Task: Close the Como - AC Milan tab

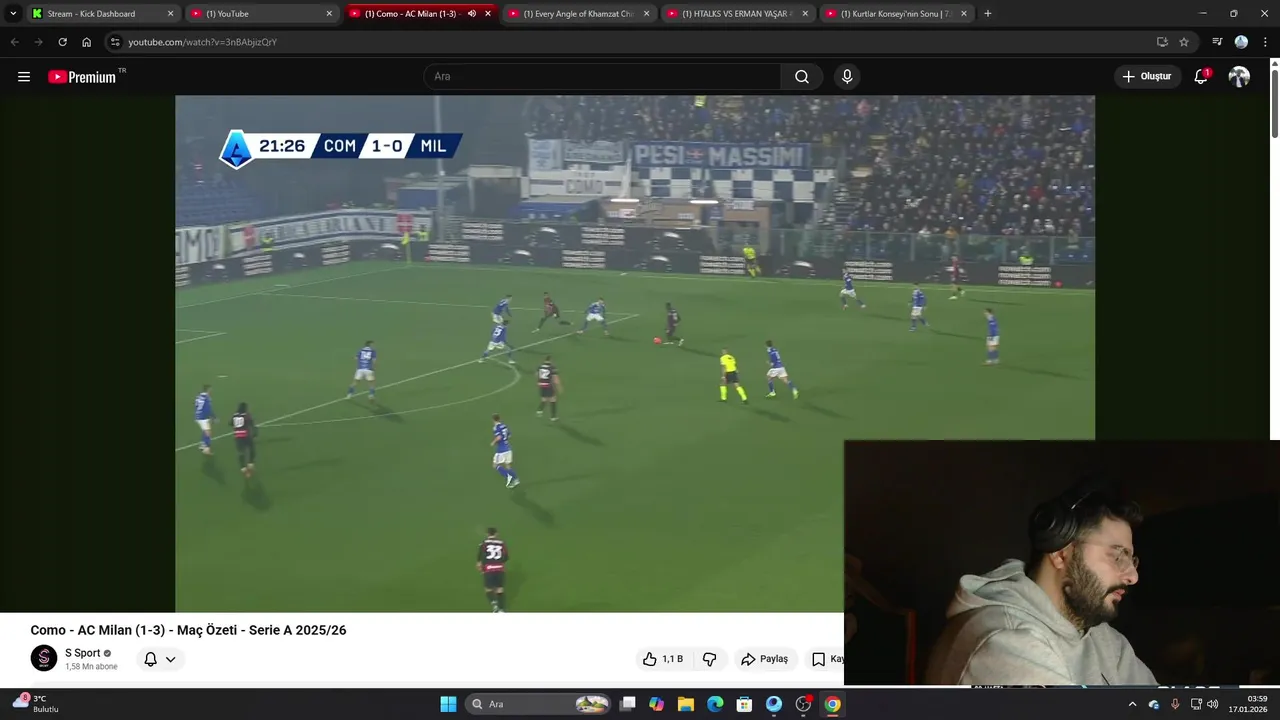Action: point(488,14)
